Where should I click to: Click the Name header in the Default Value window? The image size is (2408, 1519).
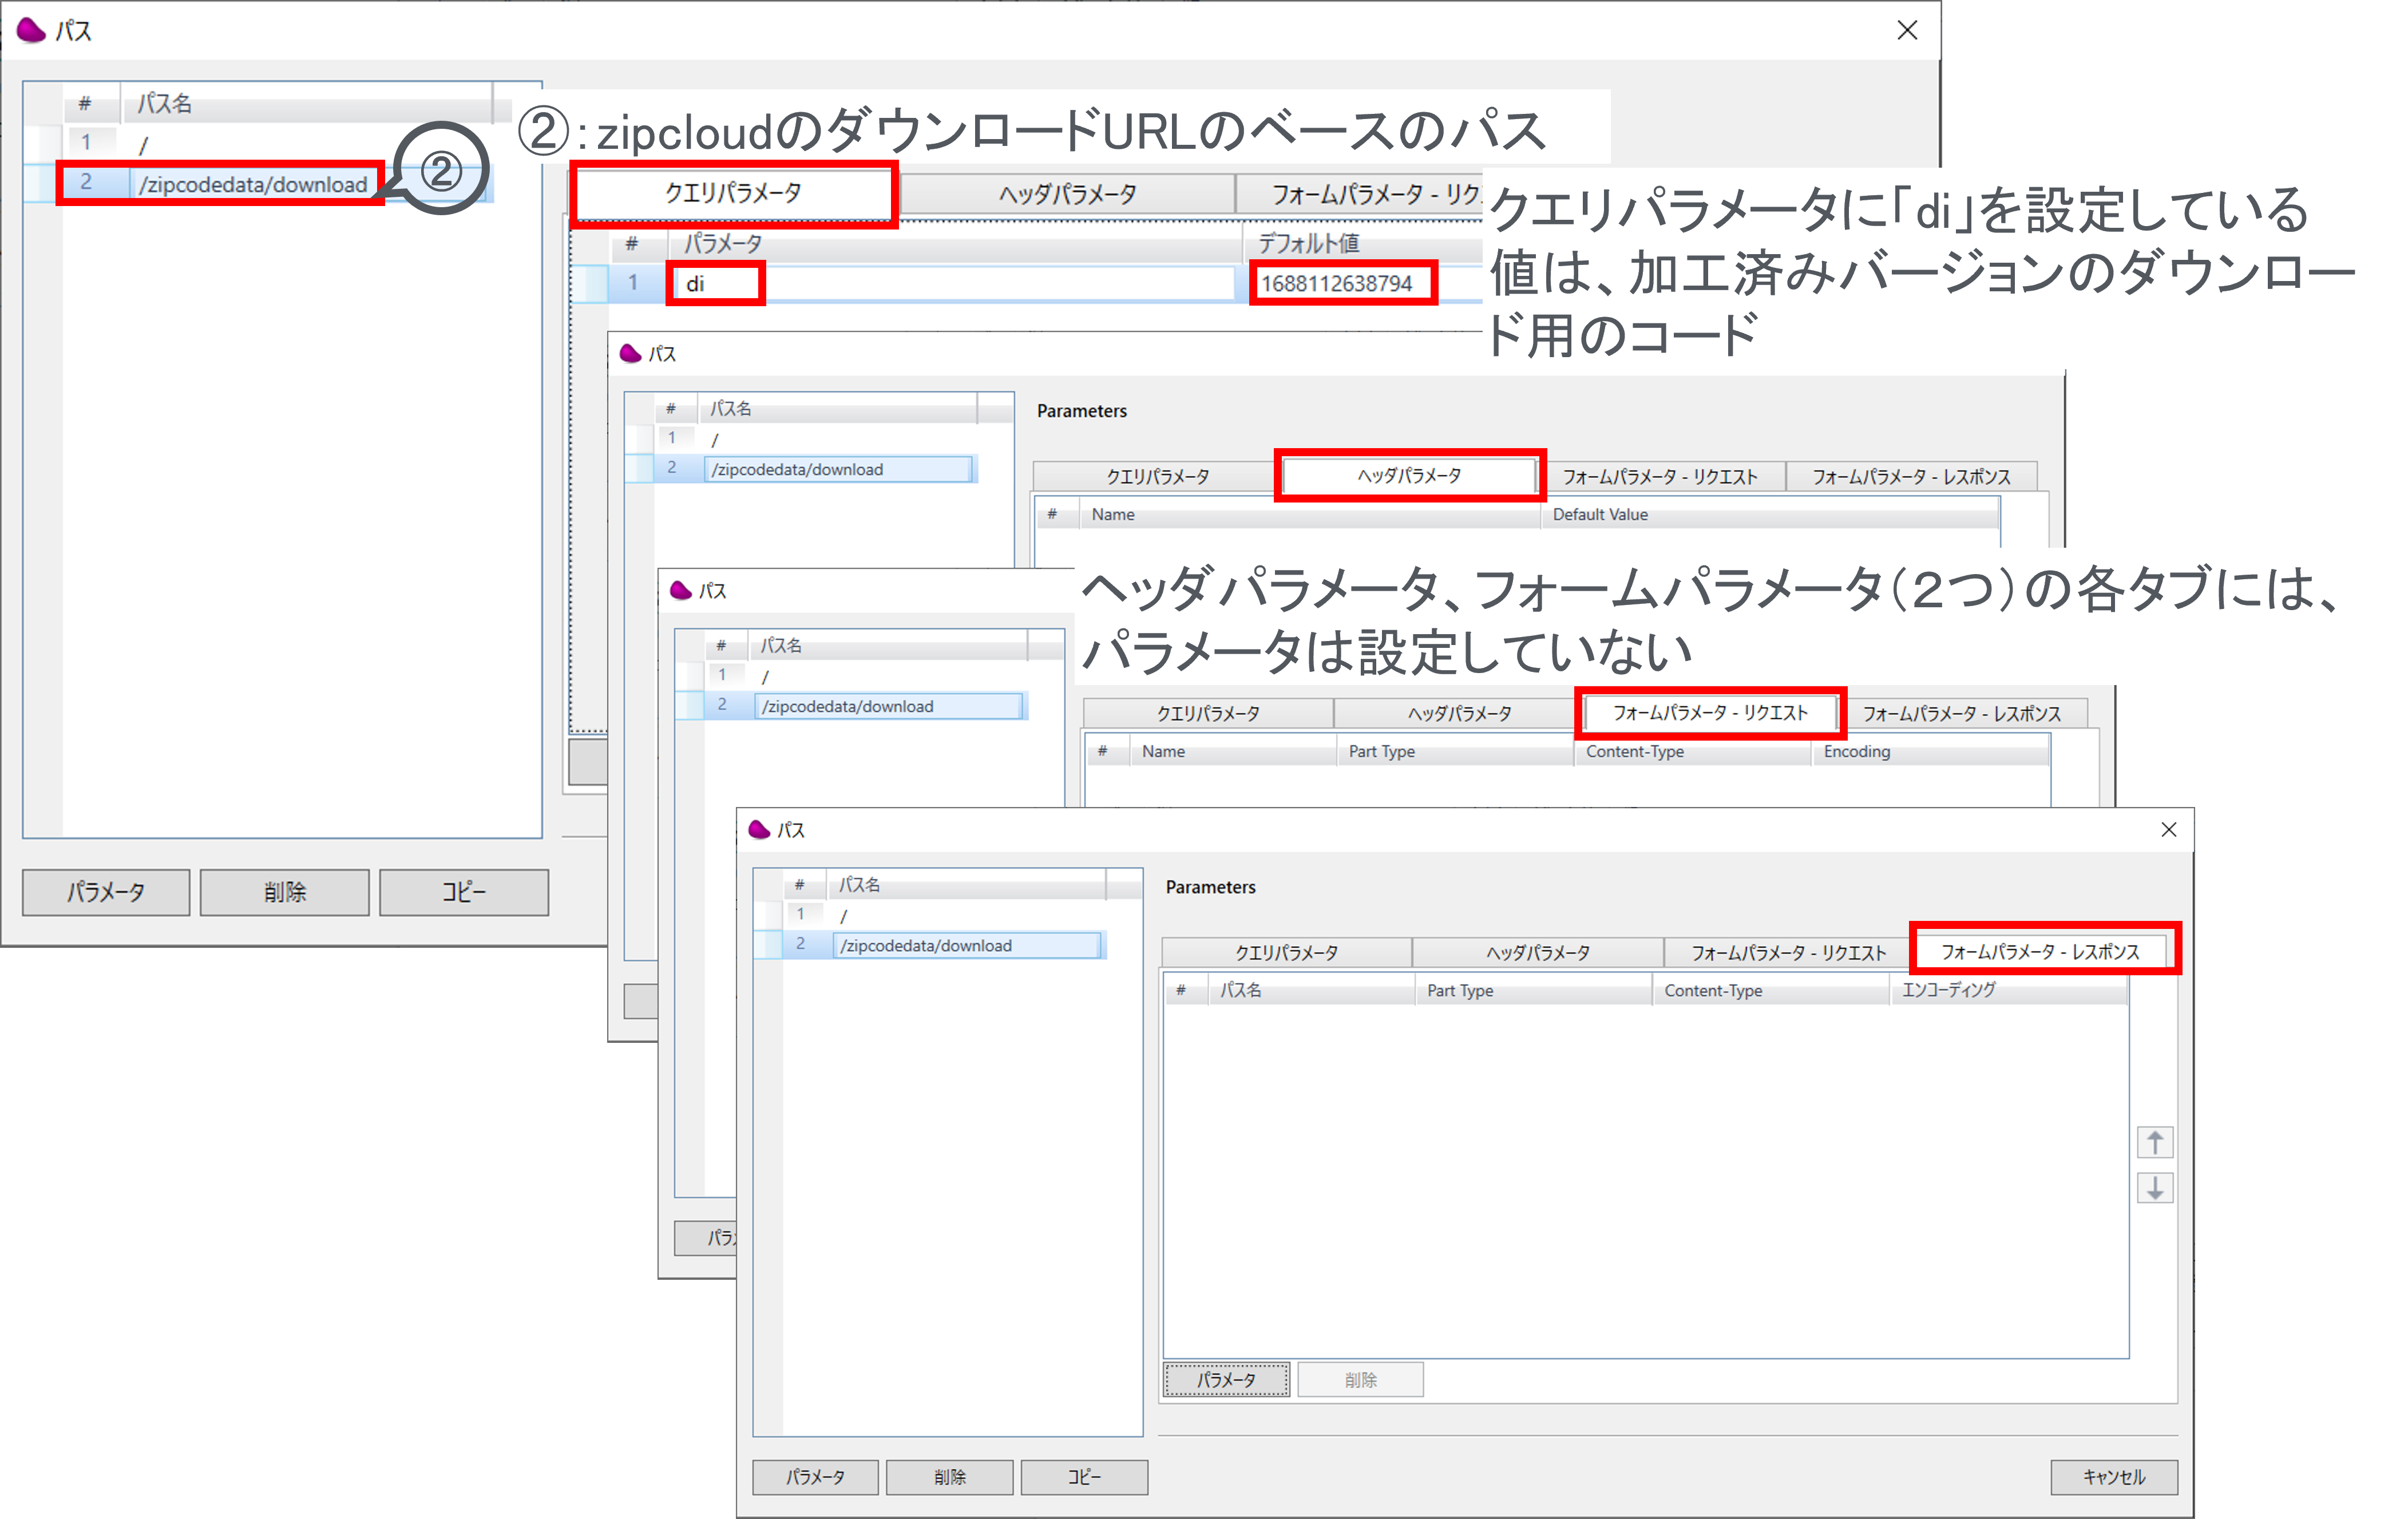click(x=1310, y=514)
